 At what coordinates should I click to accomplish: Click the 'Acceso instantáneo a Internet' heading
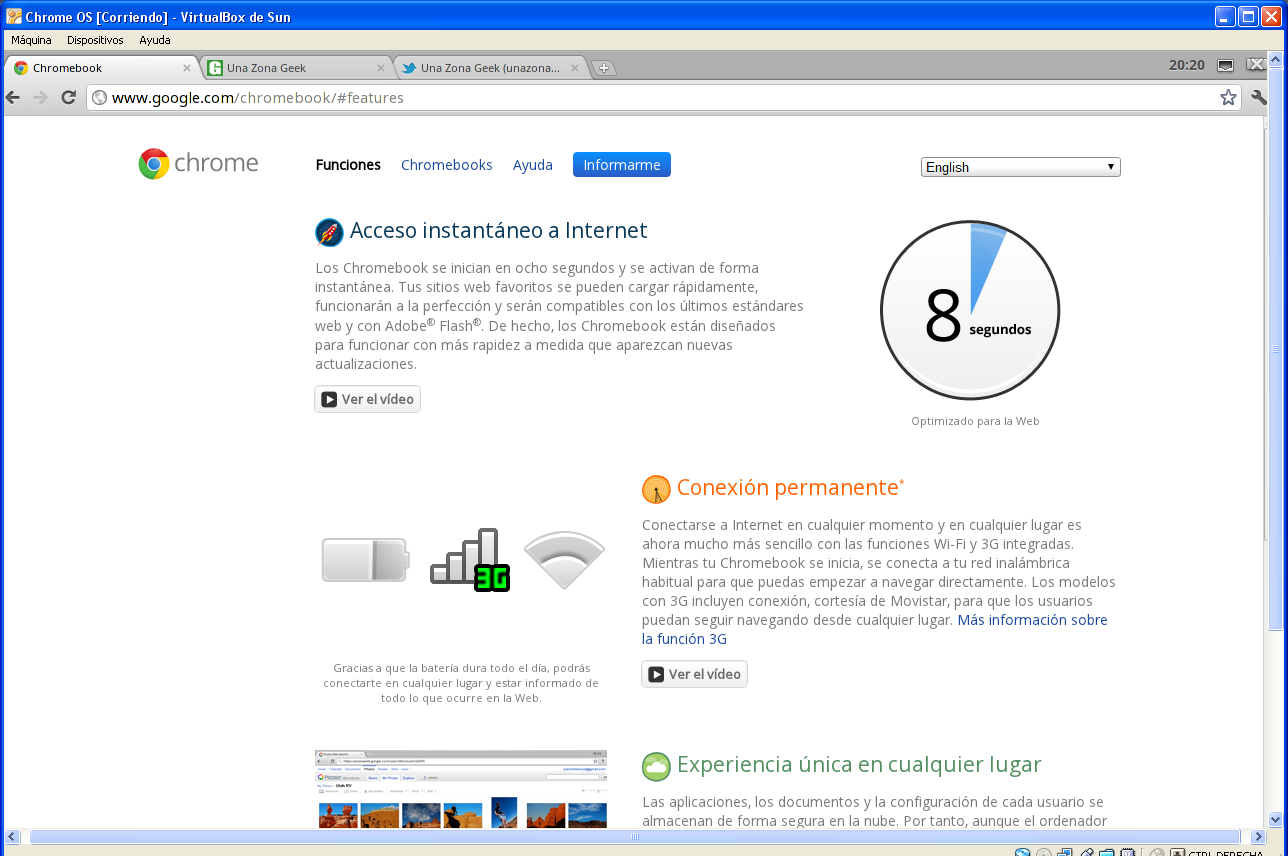tap(499, 231)
